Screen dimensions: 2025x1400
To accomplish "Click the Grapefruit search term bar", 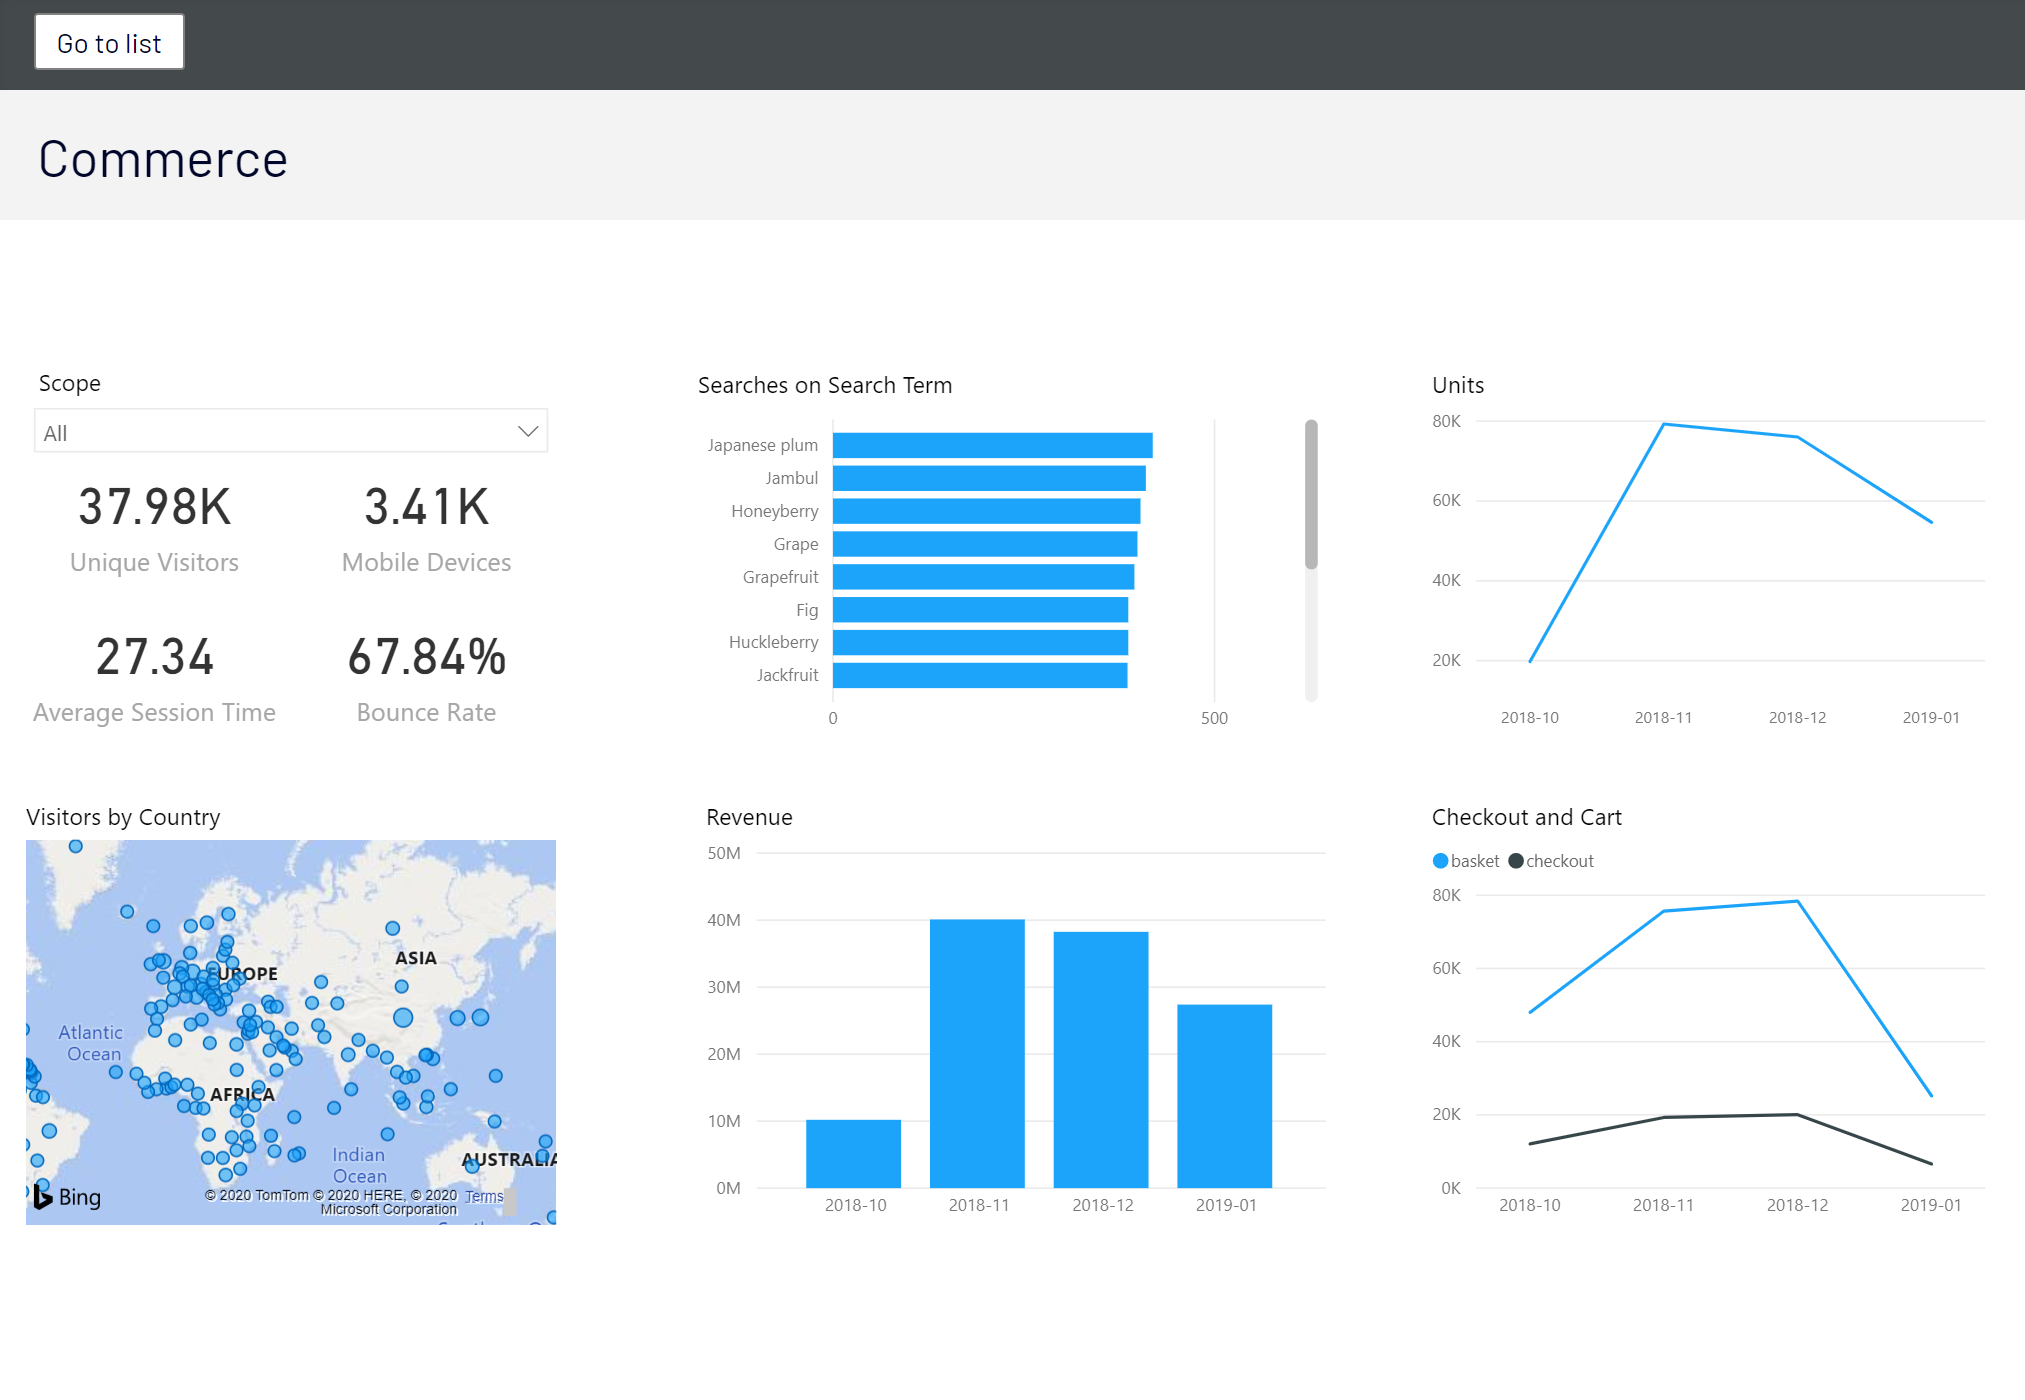I will coord(982,577).
